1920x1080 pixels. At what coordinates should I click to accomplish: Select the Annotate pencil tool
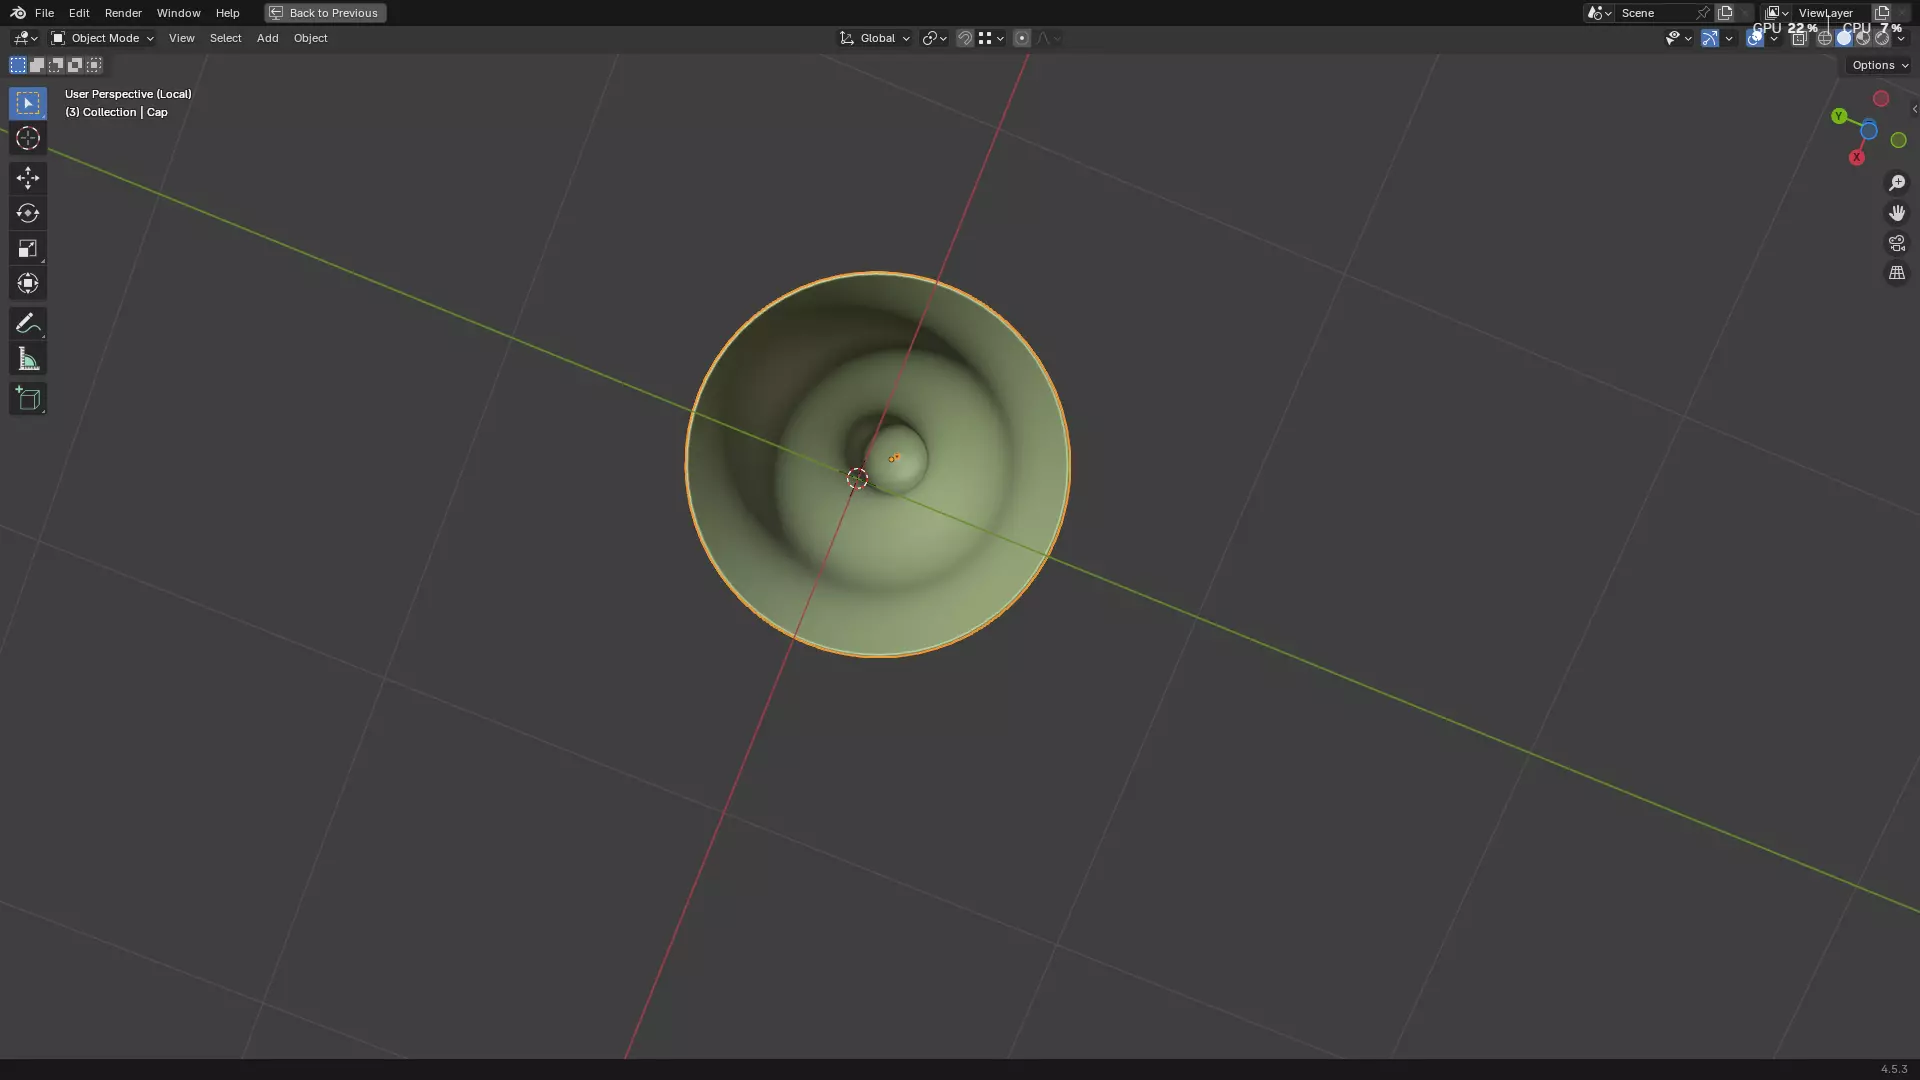[x=27, y=323]
